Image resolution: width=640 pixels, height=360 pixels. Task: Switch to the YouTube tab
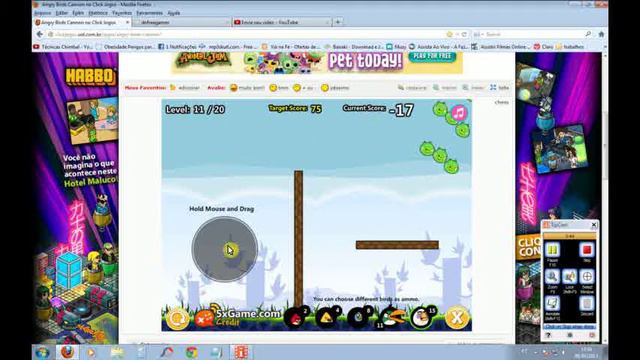coord(281,22)
